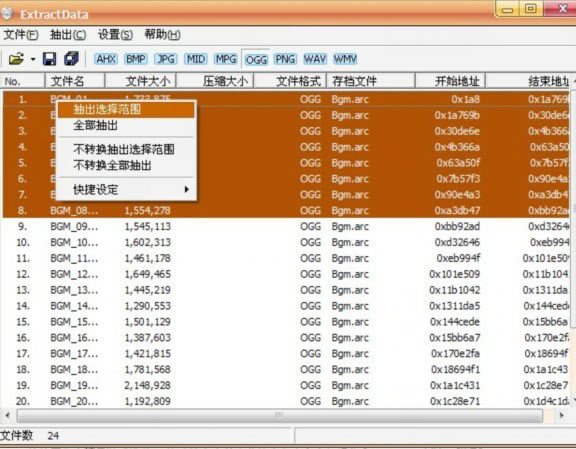
Task: Open the 帮助(H) menu
Action: [162, 35]
